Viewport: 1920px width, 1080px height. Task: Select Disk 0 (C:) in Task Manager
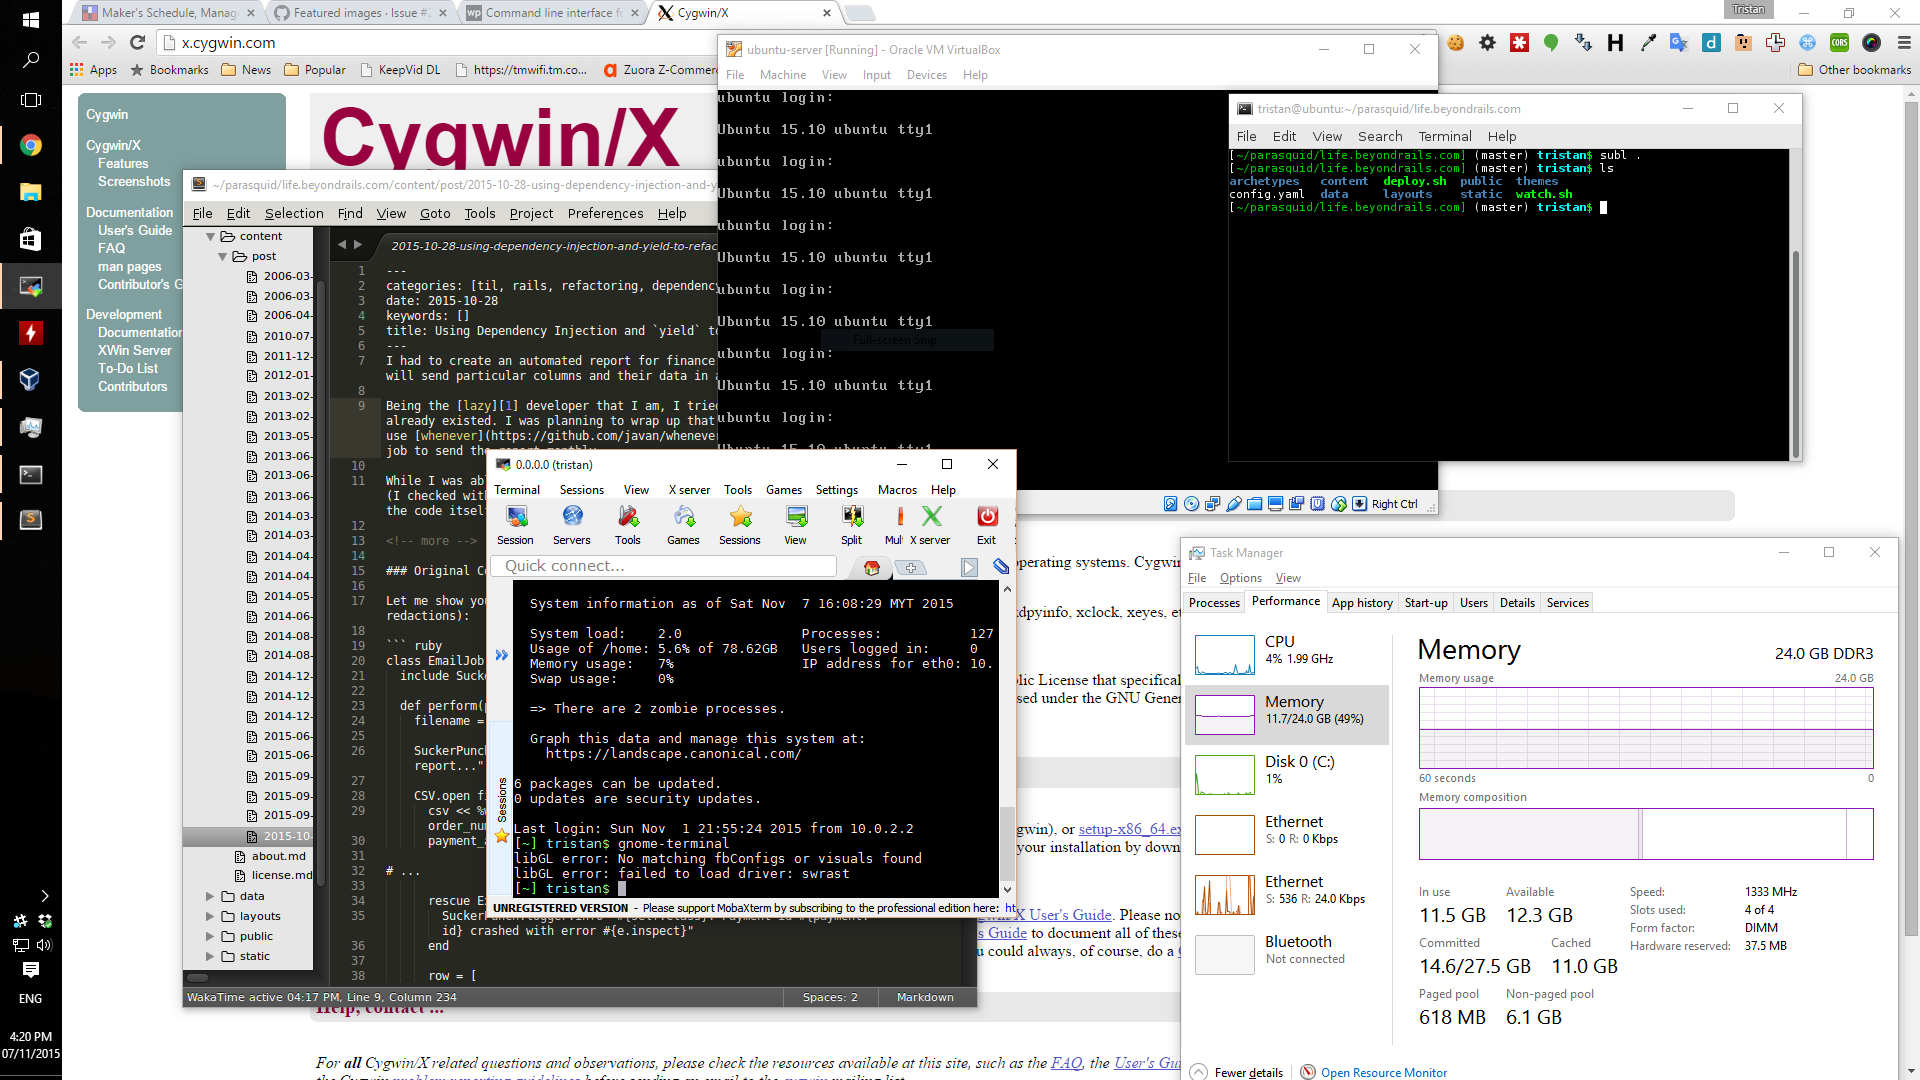pos(1287,775)
